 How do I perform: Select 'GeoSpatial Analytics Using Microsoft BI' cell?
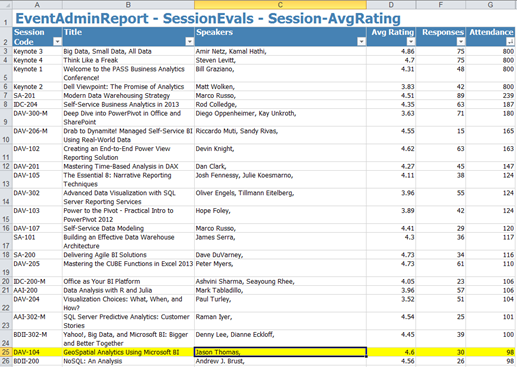128,352
